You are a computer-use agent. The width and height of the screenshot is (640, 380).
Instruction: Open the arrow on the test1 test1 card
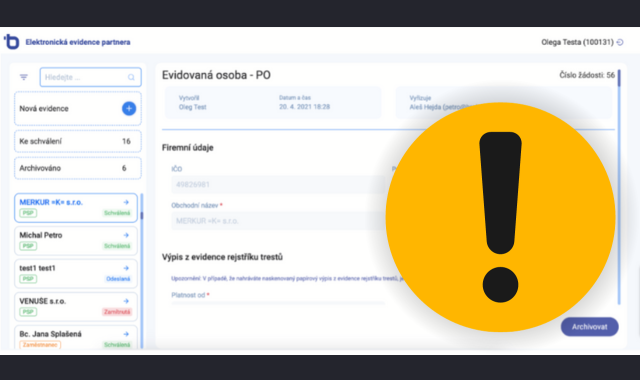coord(126,268)
